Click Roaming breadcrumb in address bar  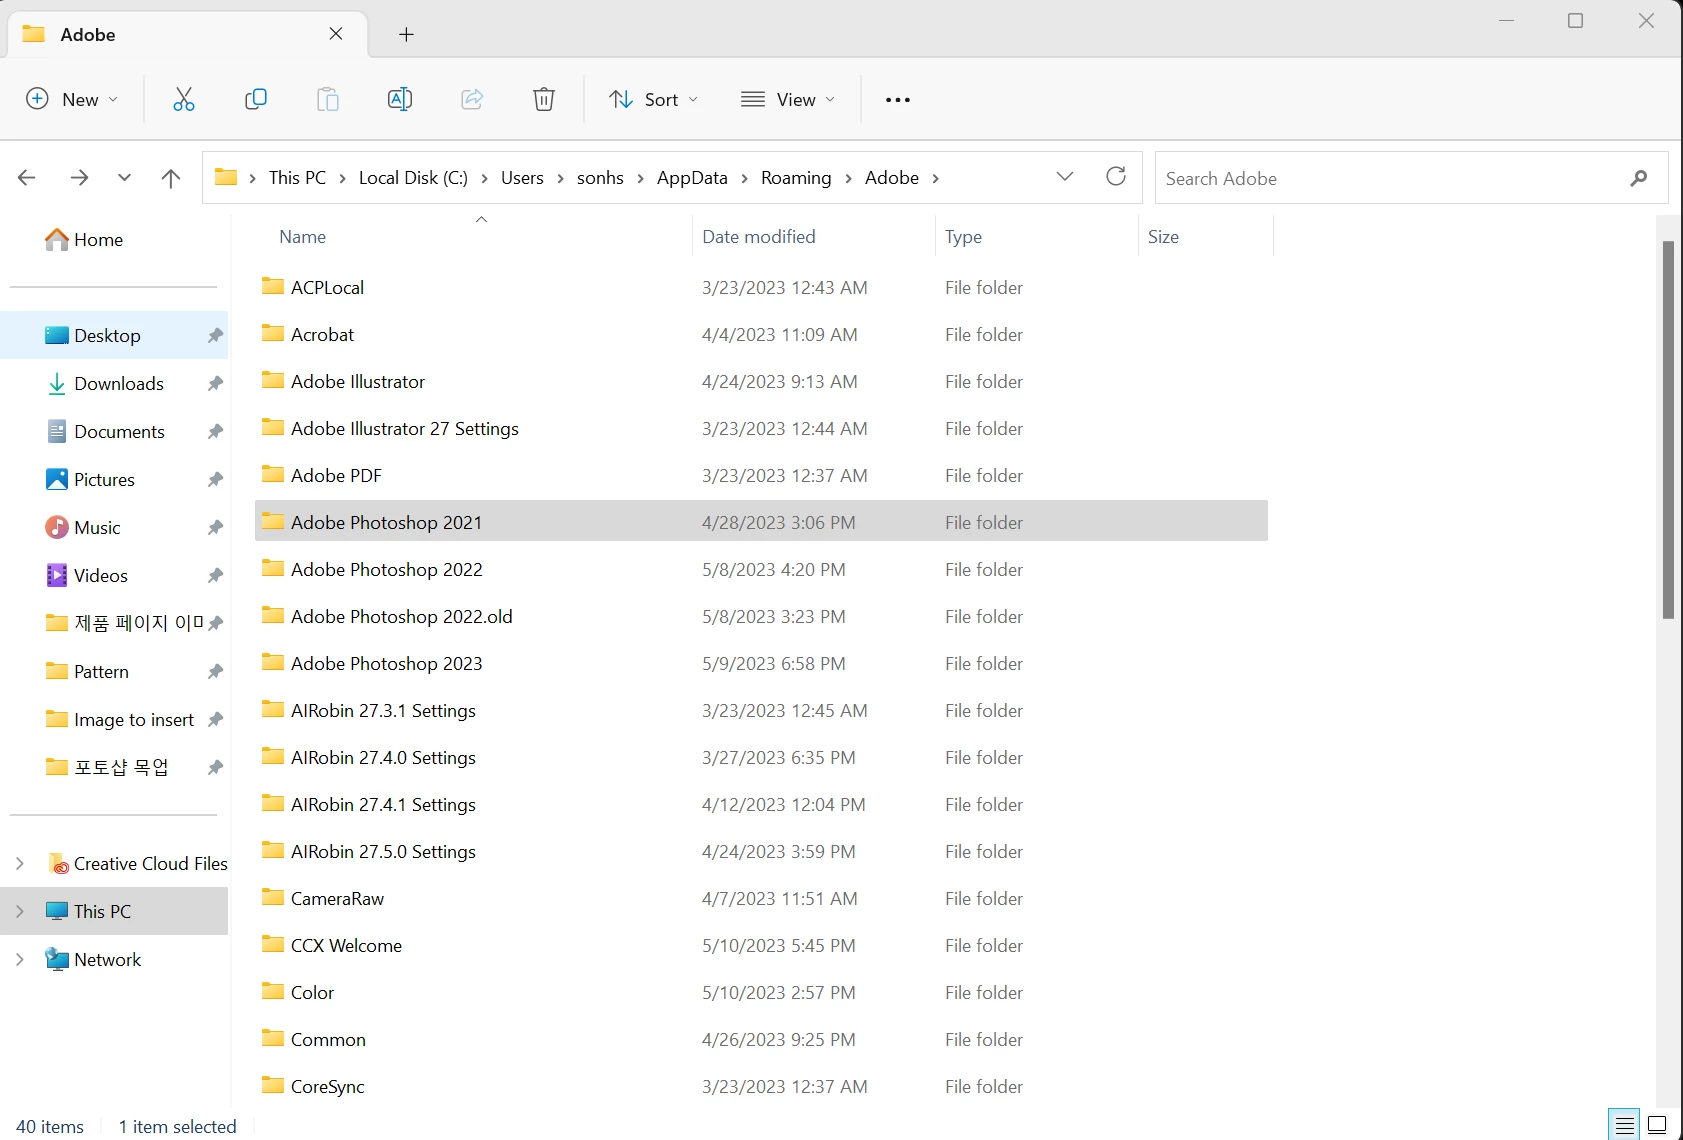click(796, 178)
